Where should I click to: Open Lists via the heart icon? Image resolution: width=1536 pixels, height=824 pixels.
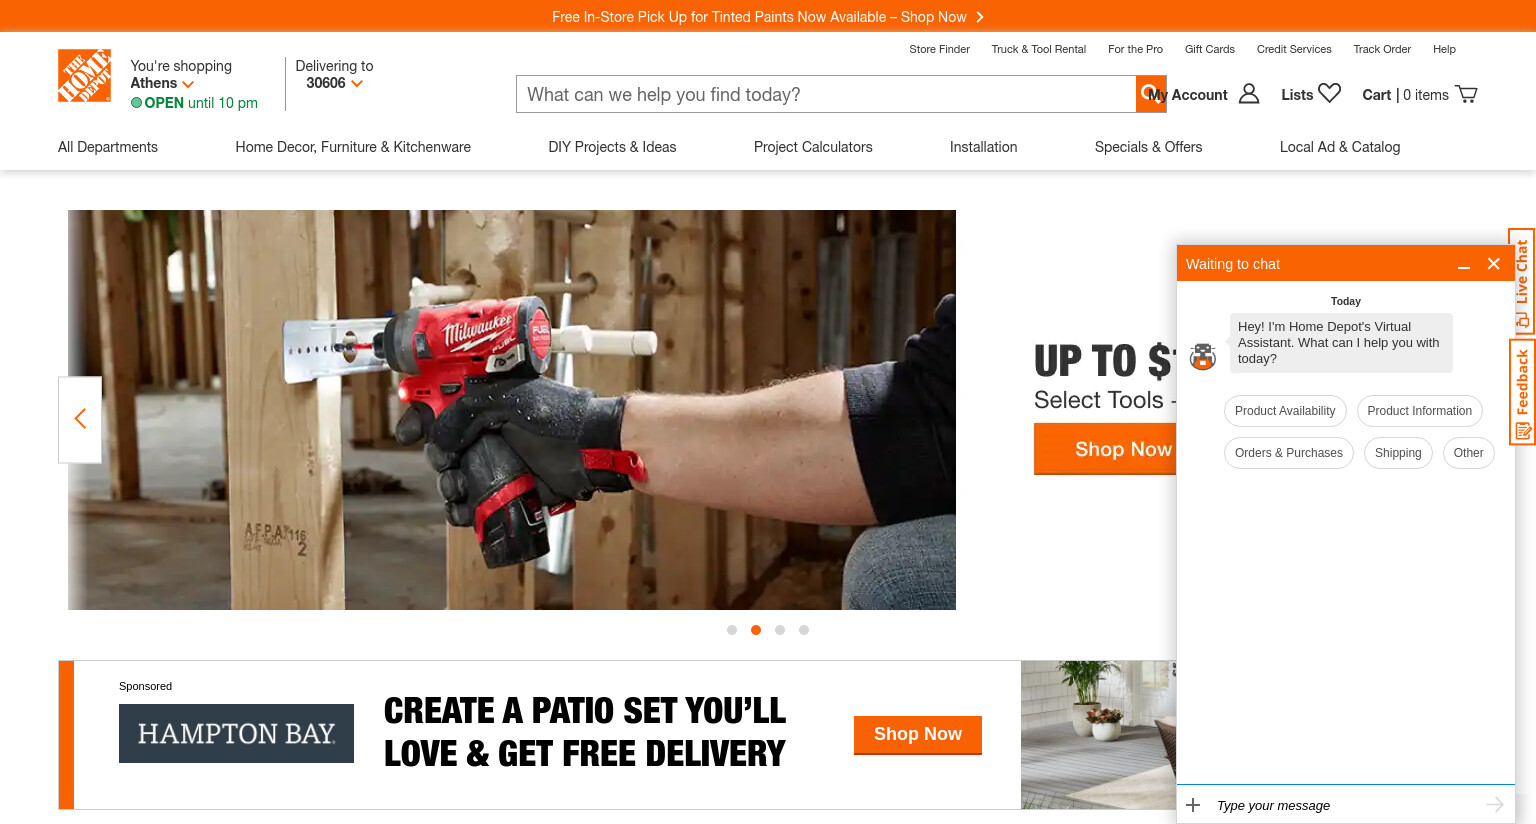(1329, 93)
